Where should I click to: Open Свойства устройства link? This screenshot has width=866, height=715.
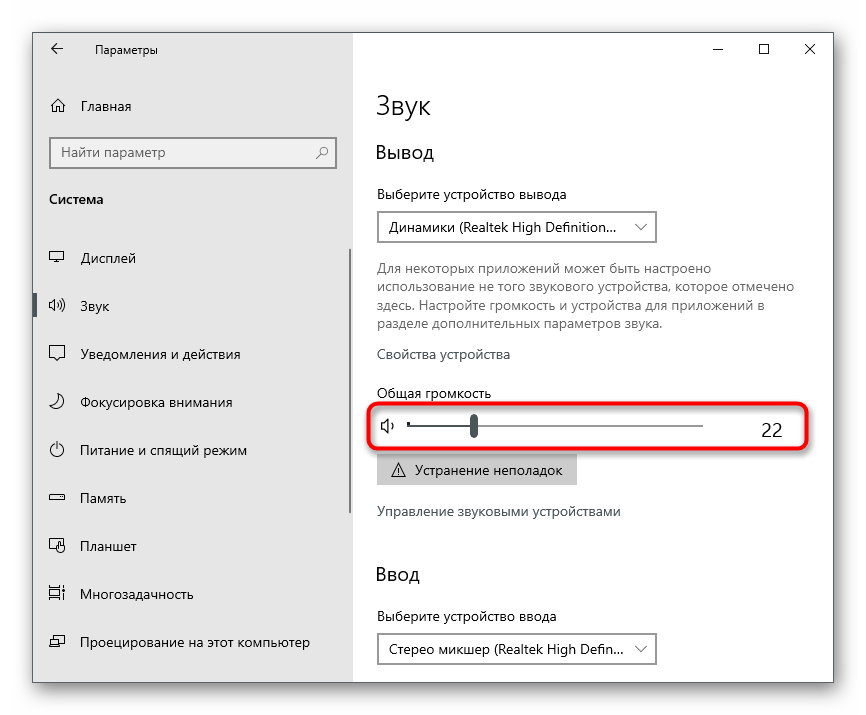pos(443,354)
